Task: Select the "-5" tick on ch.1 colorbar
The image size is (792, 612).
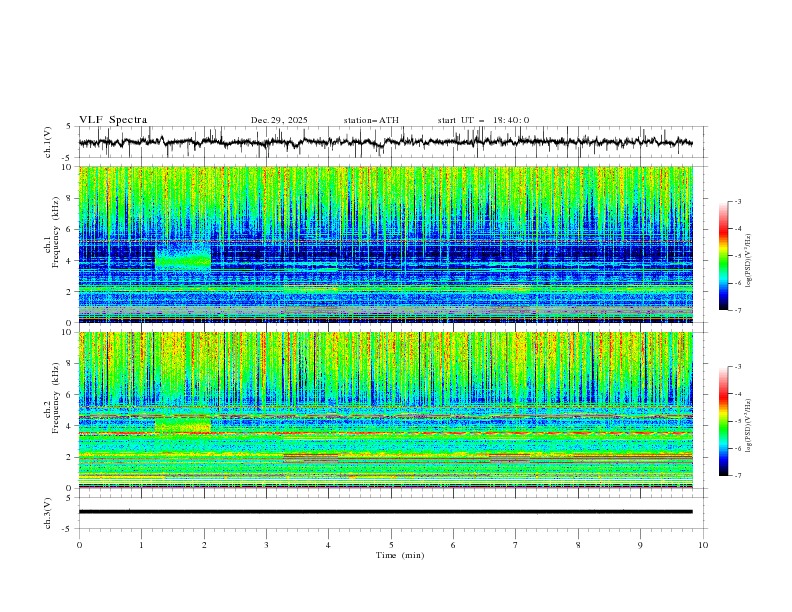Action: (737, 256)
